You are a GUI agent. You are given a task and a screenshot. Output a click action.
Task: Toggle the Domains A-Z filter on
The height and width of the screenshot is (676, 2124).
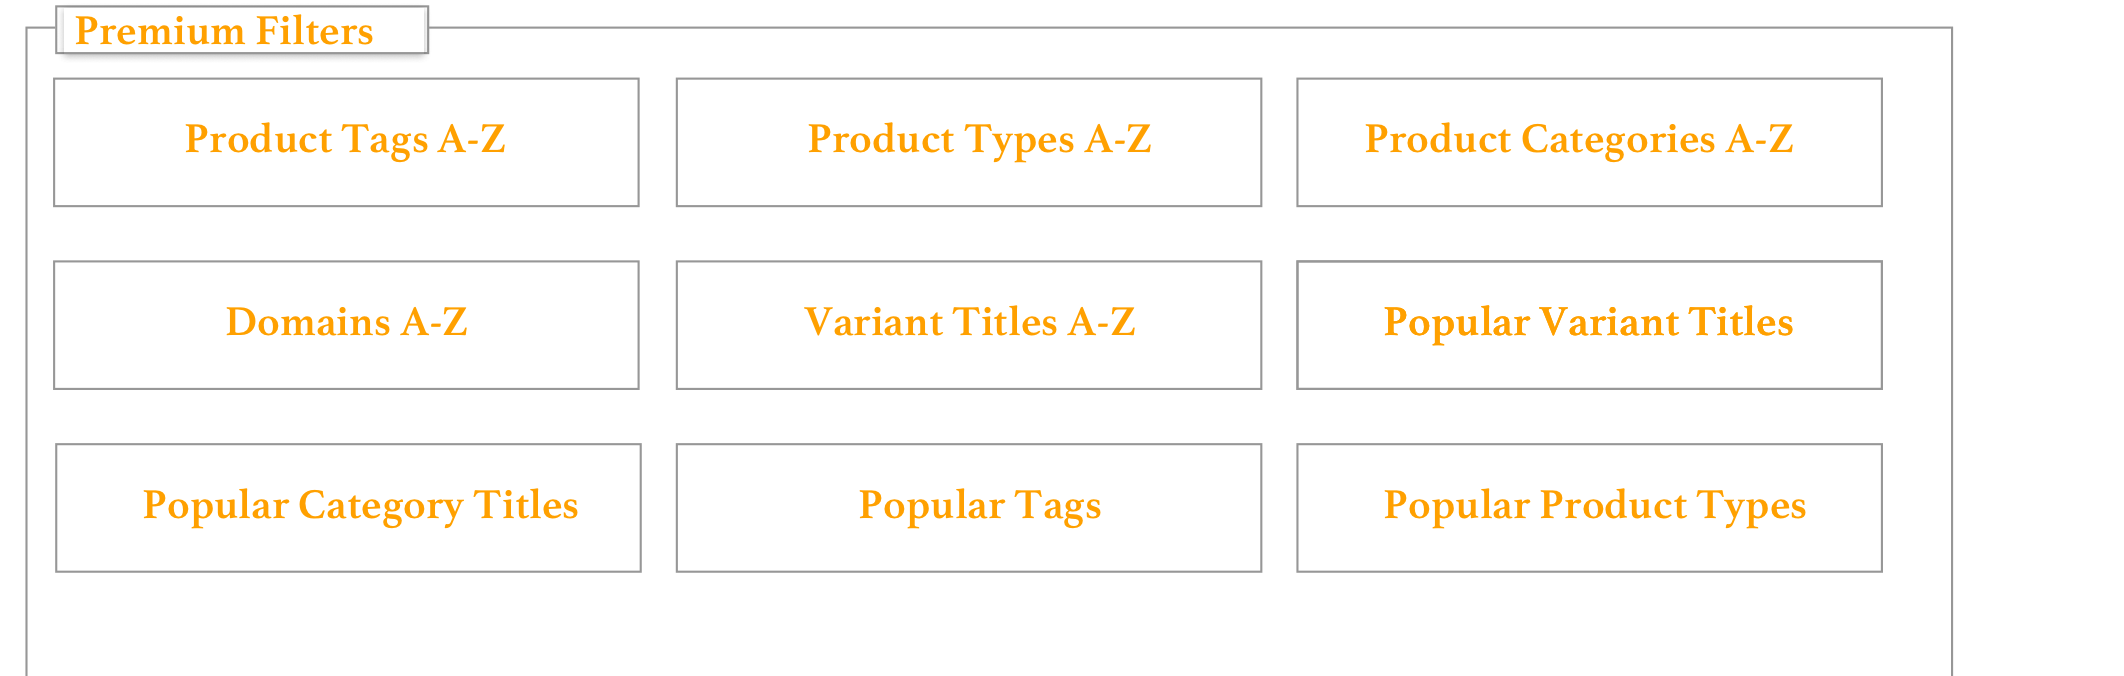pyautogui.click(x=345, y=323)
